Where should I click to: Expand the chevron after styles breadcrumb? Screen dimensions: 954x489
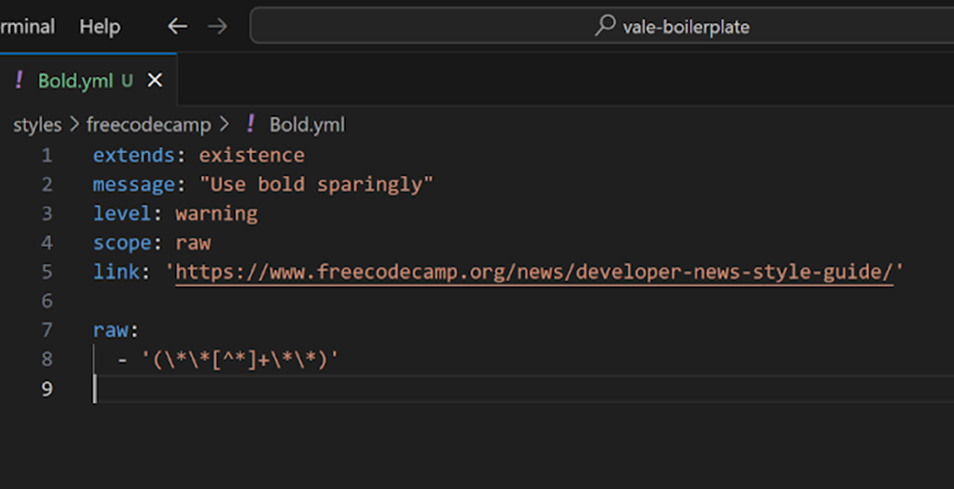click(x=74, y=124)
